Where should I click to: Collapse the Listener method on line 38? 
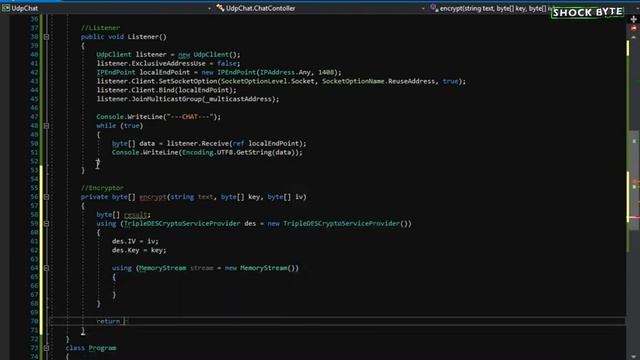[x=46, y=37]
